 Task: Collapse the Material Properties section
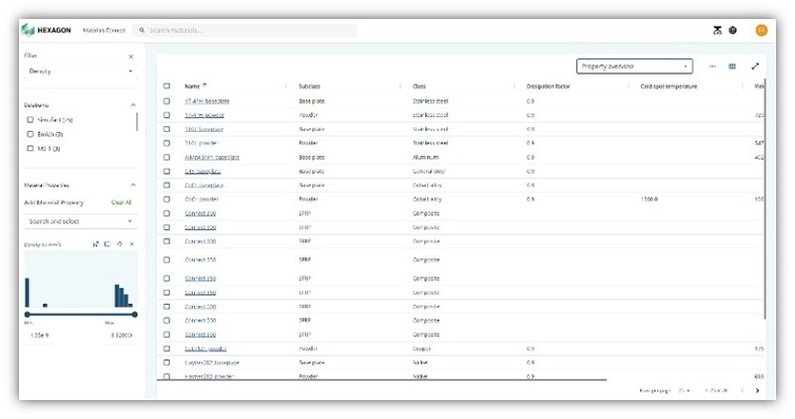tap(133, 185)
